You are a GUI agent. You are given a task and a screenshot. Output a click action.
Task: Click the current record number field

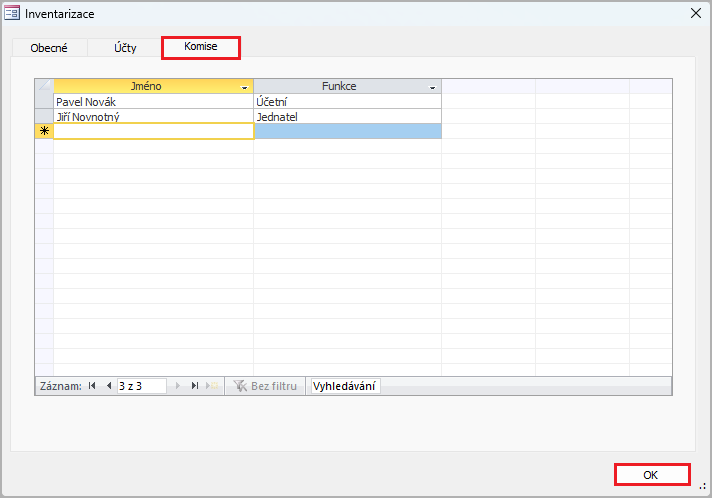click(142, 385)
